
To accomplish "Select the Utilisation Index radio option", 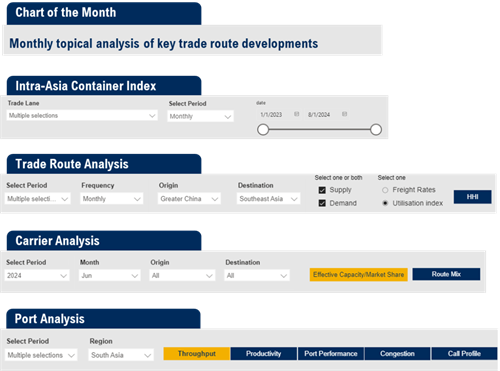I will click(385, 203).
